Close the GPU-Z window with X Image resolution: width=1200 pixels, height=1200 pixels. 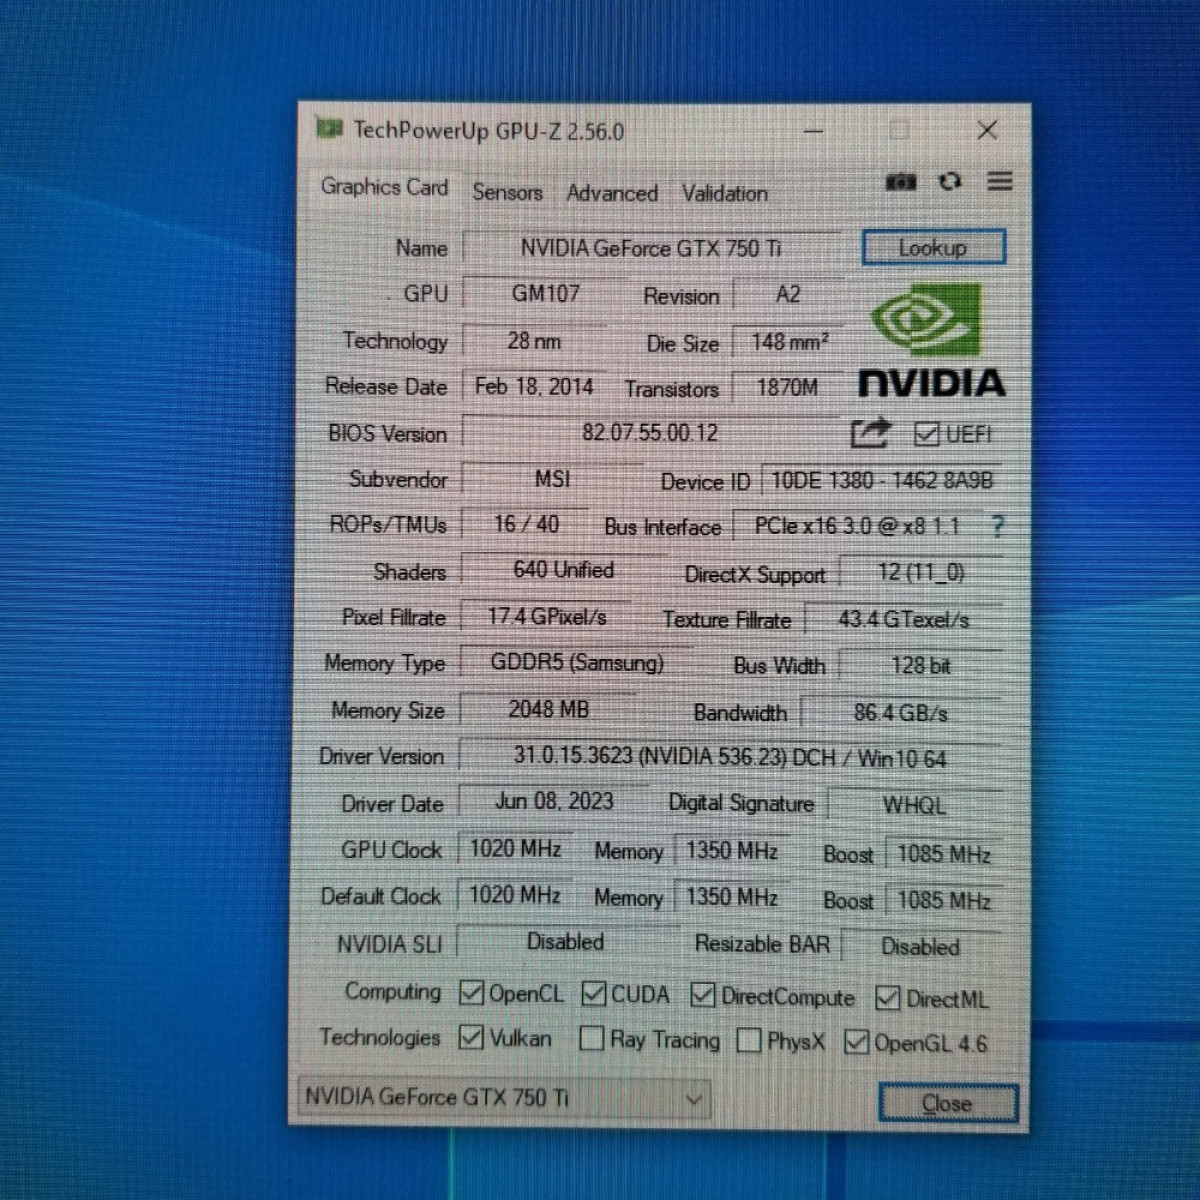tap(987, 130)
